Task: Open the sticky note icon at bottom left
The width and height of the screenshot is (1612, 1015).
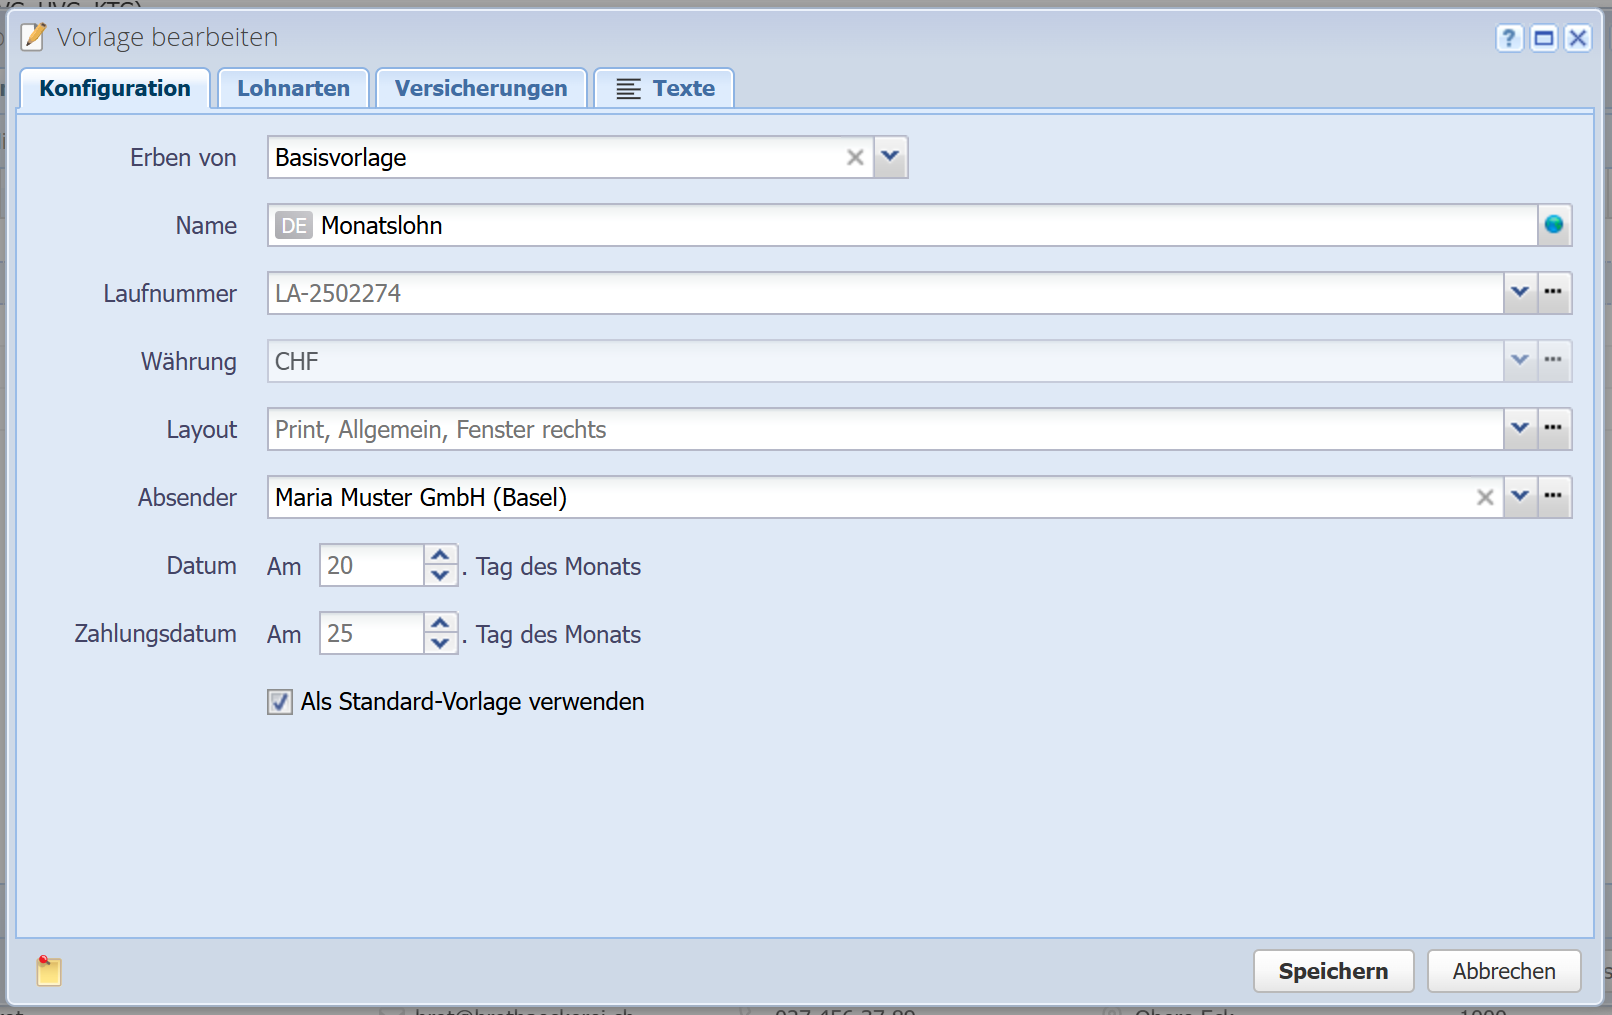Action: (48, 970)
